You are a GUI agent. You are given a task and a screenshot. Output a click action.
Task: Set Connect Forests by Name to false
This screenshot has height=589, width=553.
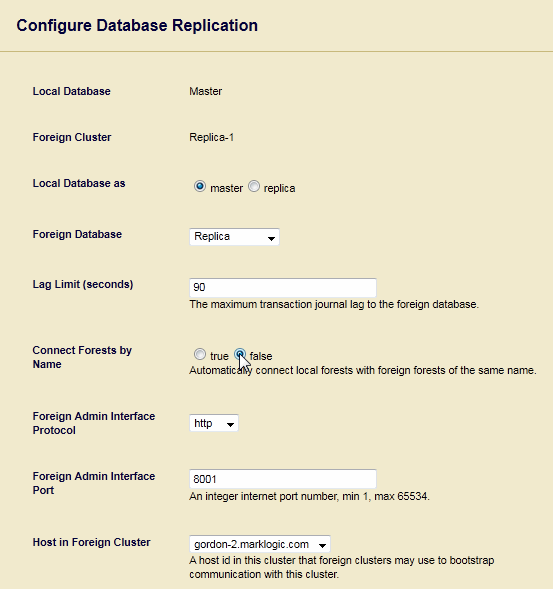coord(240,354)
